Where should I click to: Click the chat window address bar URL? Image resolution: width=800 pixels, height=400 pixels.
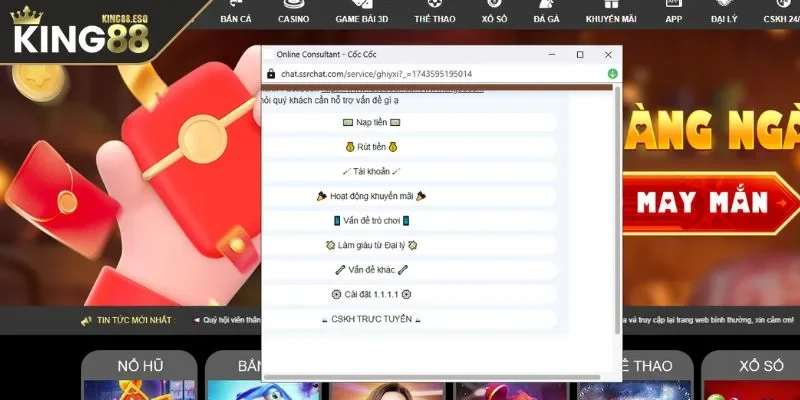[377, 74]
